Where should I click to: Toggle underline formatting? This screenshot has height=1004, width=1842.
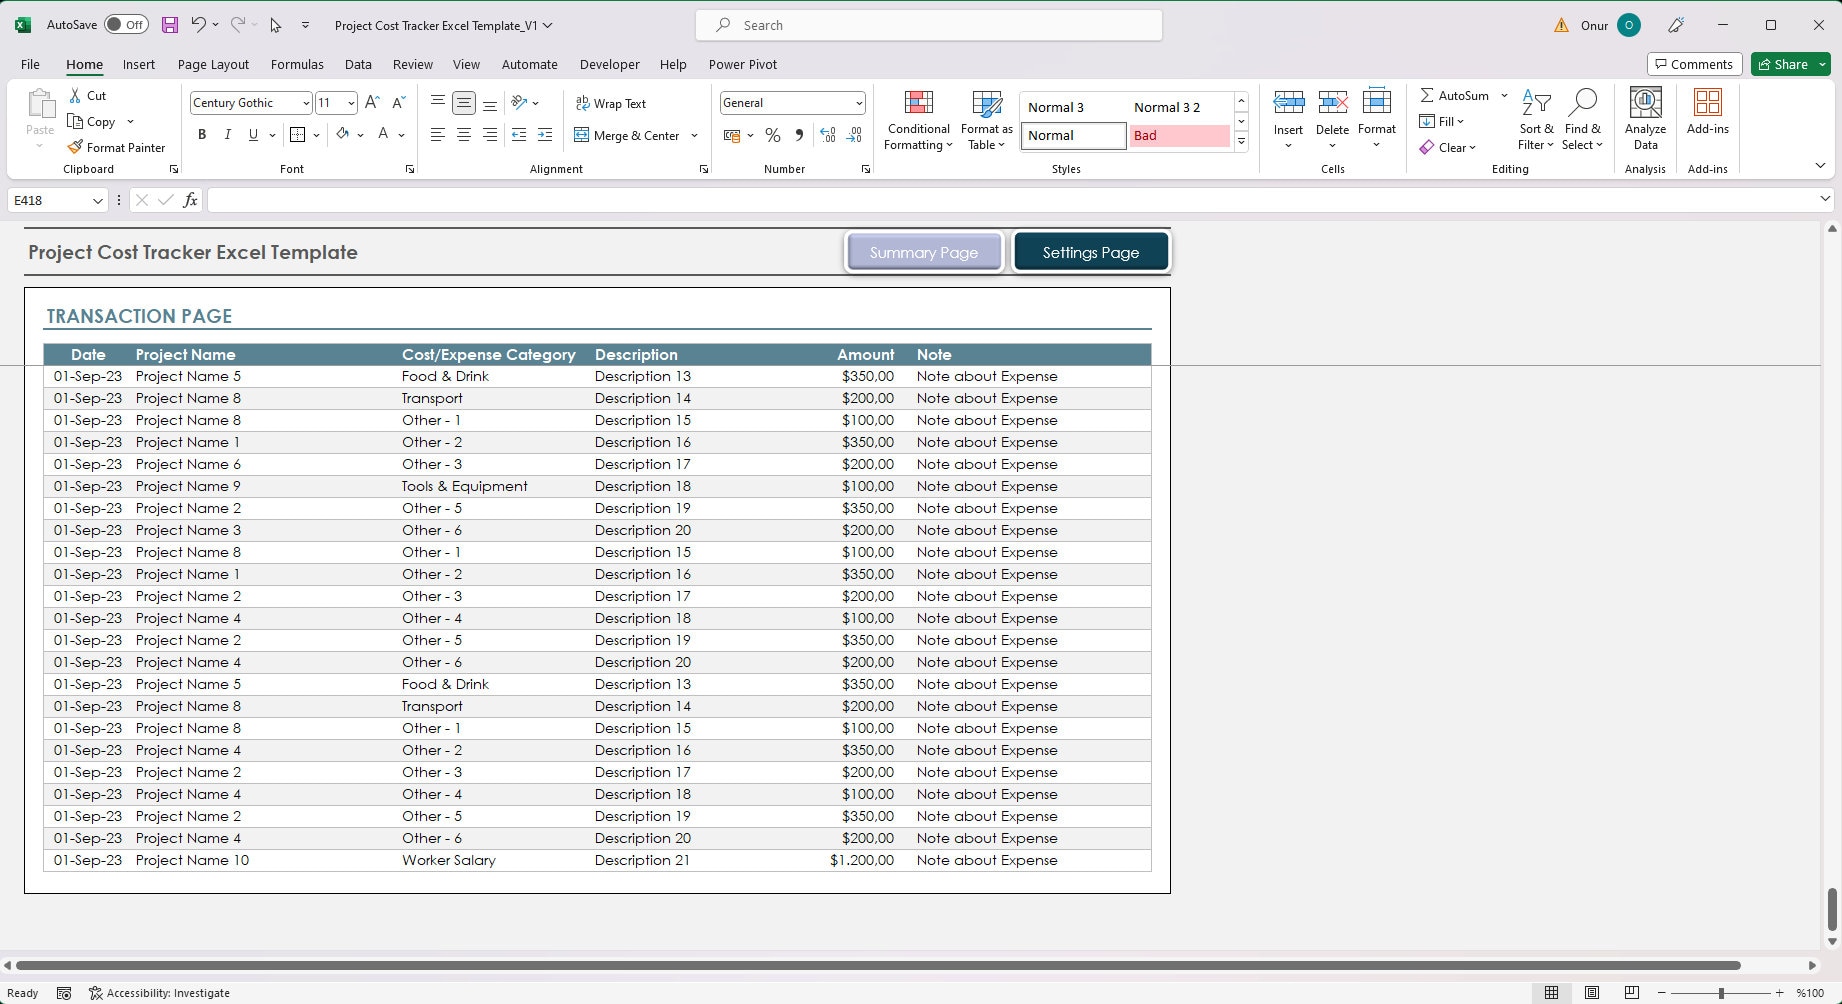coord(253,134)
